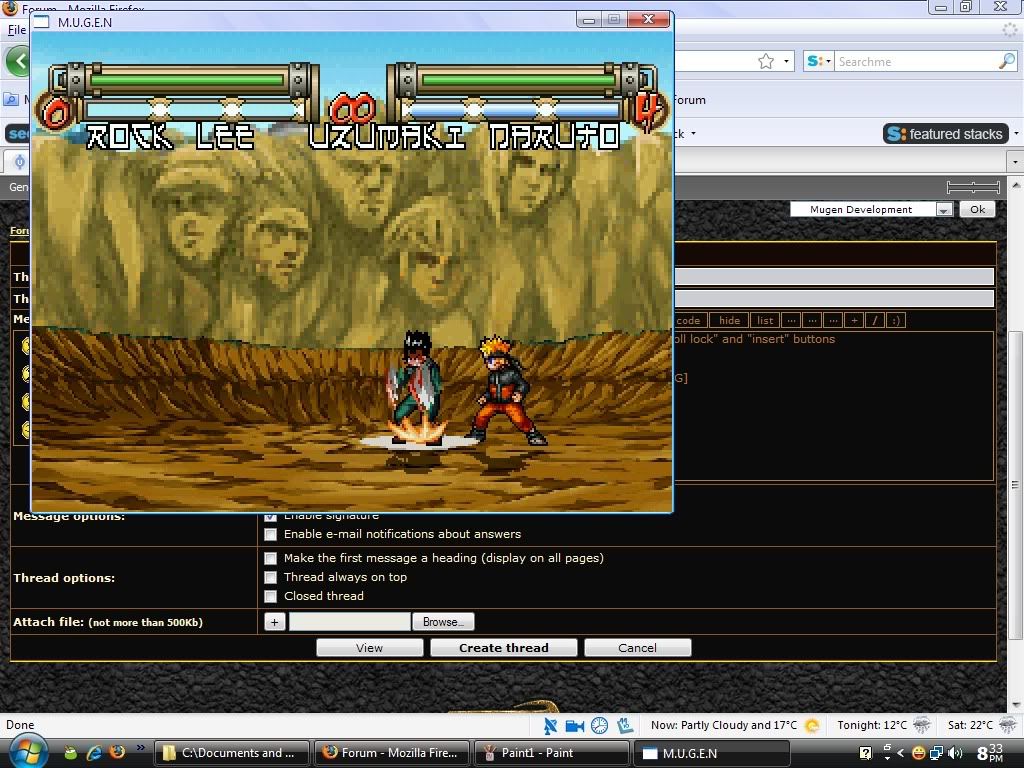The width and height of the screenshot is (1024, 768).
Task: Click the satellite dish icon in status bar
Action: (x=551, y=726)
